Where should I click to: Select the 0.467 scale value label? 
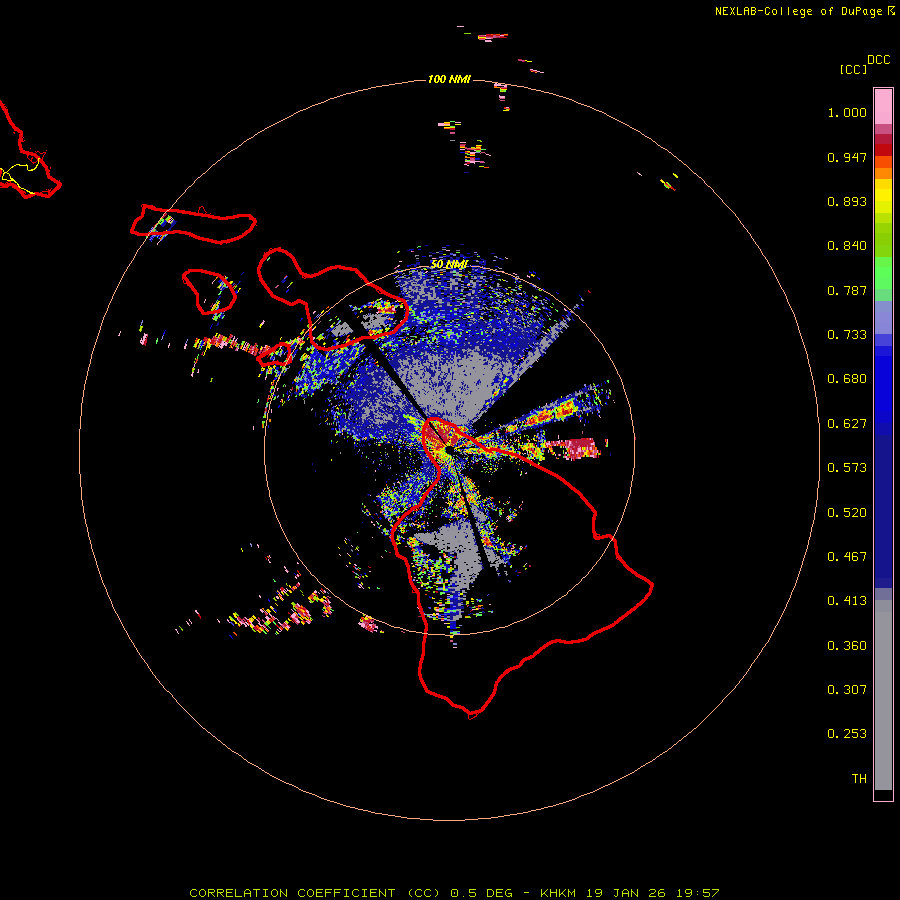(x=847, y=557)
